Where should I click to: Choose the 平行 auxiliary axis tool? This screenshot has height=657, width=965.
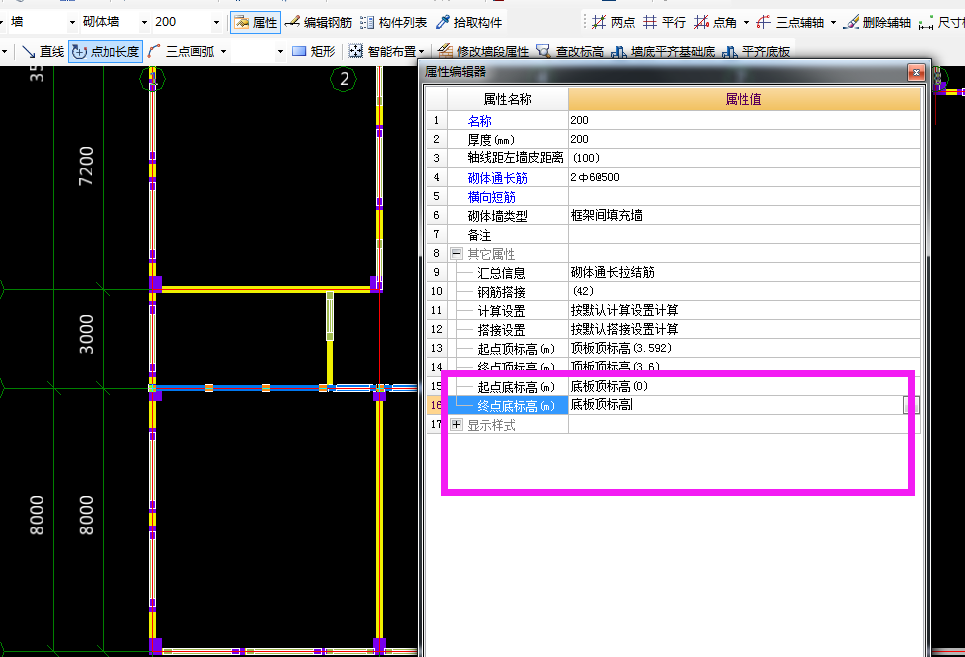pos(664,23)
